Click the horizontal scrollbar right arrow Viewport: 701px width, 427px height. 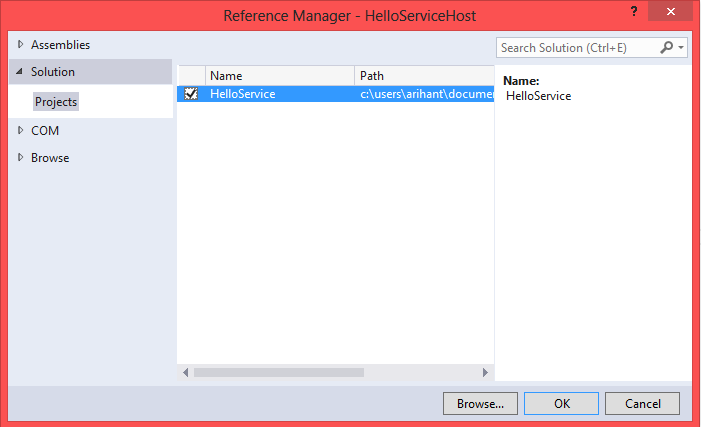tap(486, 372)
